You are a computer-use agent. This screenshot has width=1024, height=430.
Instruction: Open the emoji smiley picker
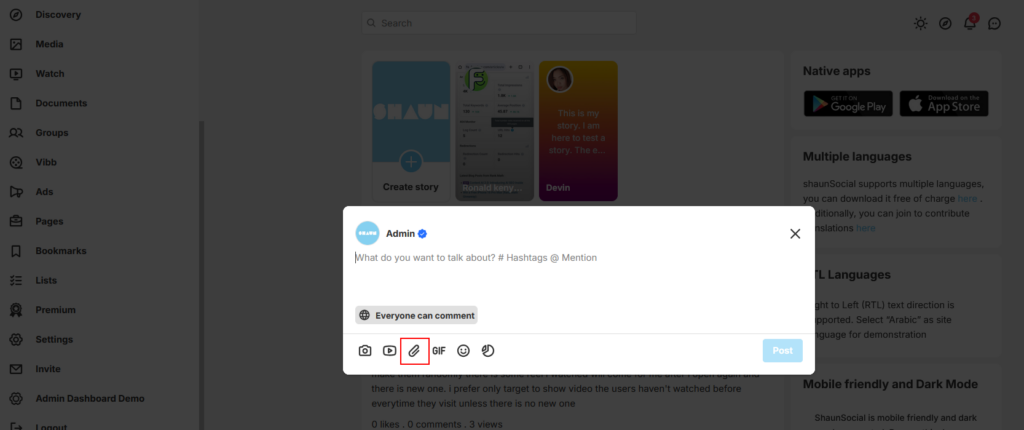click(464, 351)
